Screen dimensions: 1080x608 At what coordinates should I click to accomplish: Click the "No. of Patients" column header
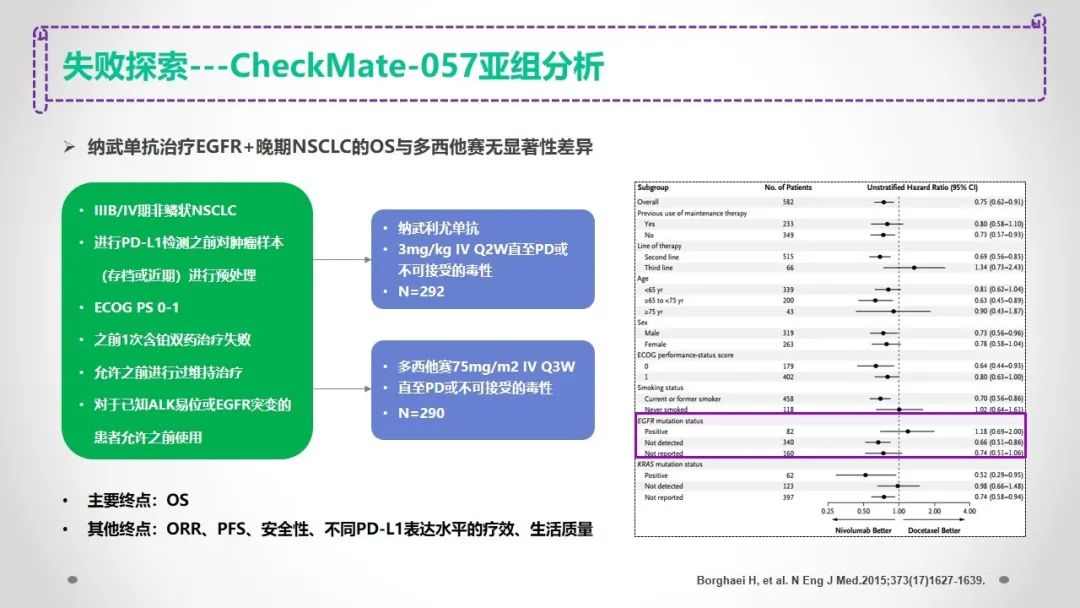click(x=788, y=187)
